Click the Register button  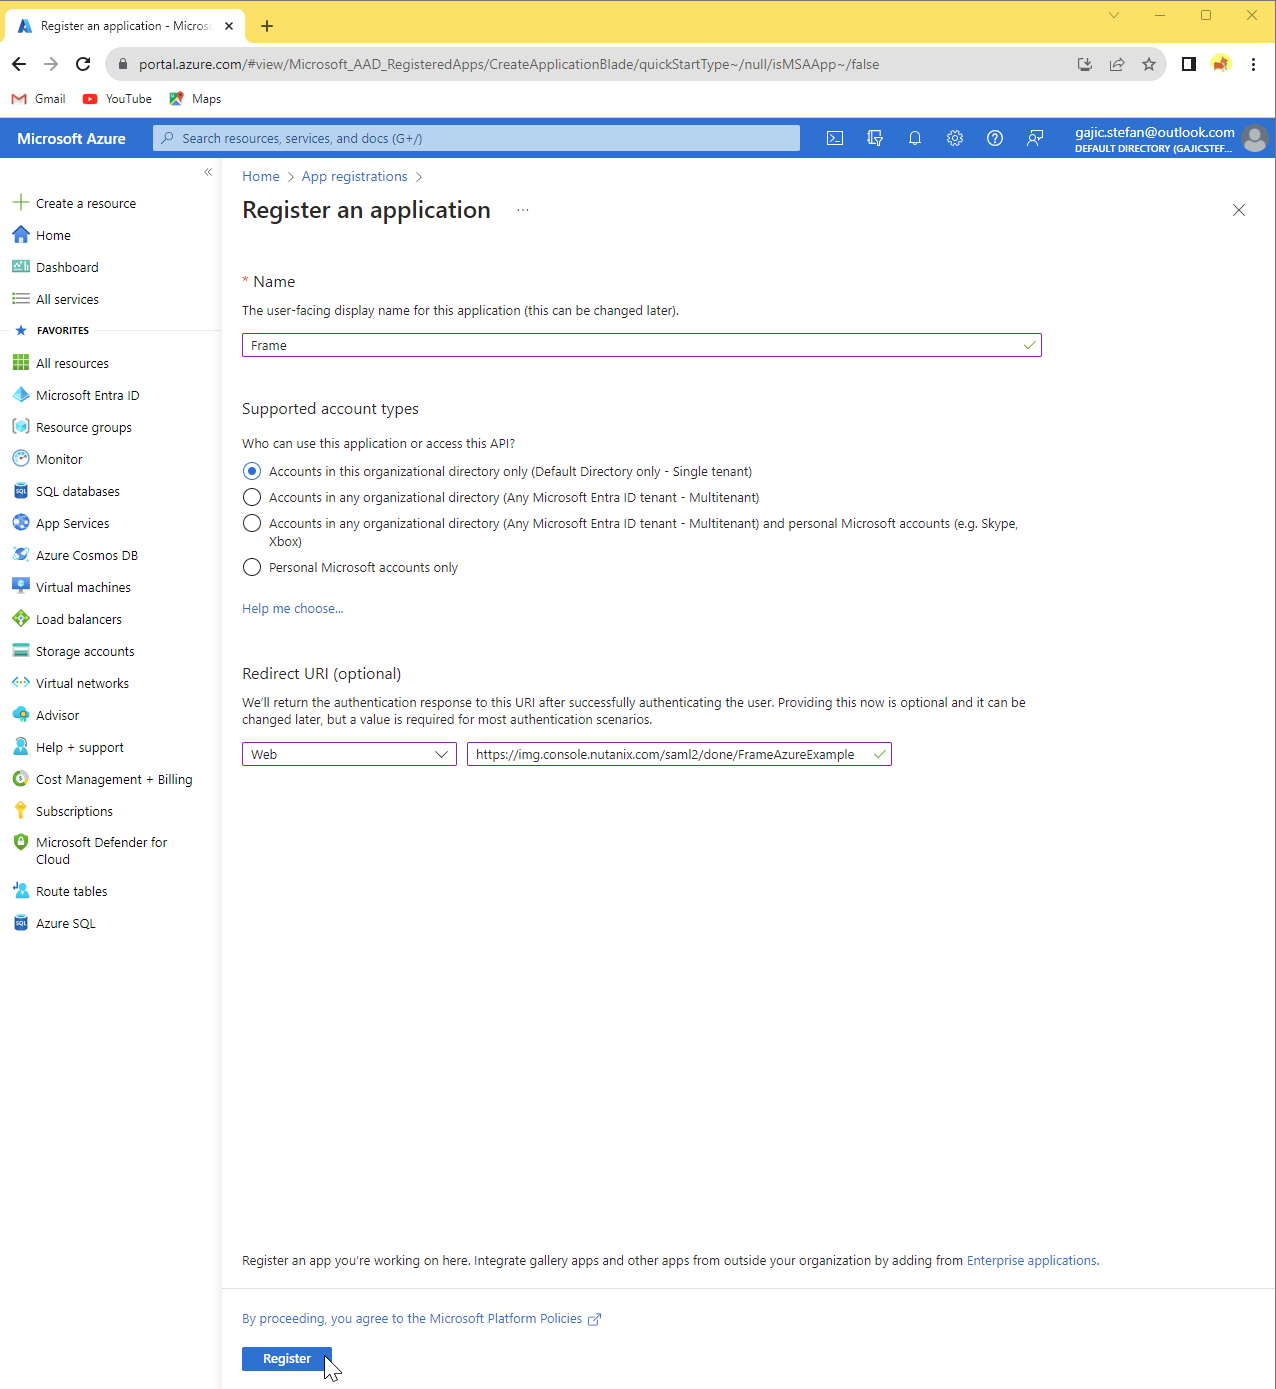pos(286,1358)
